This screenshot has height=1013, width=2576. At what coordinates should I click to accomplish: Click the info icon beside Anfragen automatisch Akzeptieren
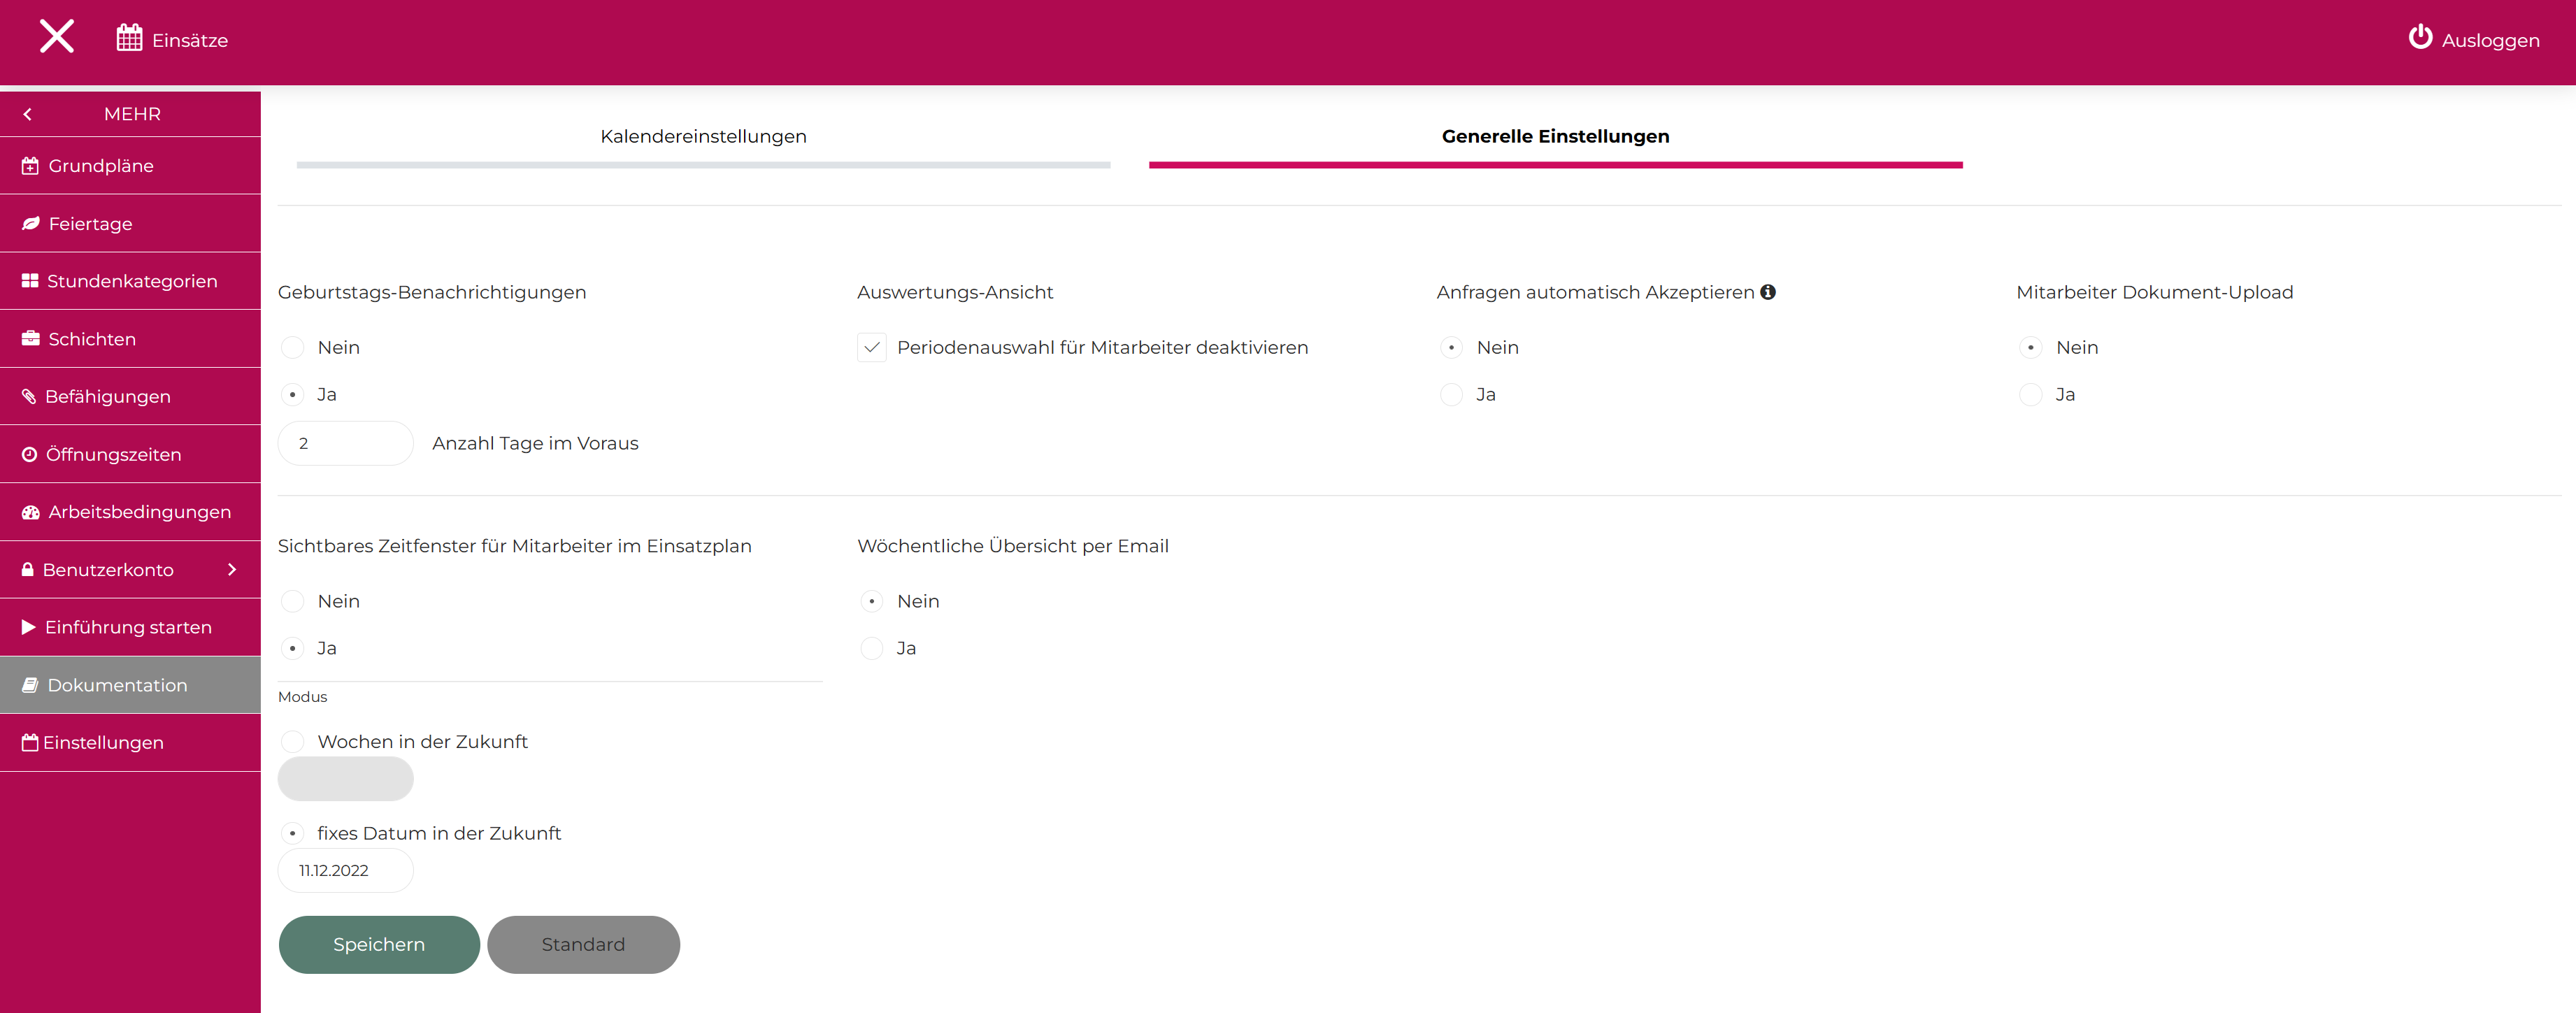coord(1768,292)
